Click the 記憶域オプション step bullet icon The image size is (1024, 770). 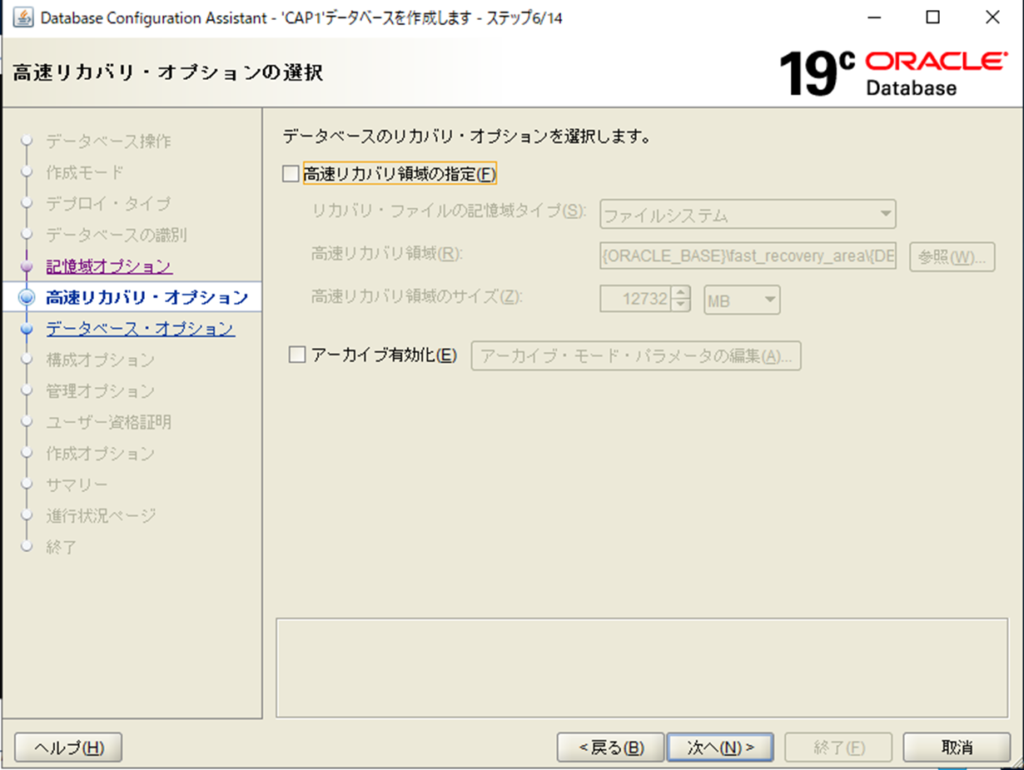(27, 267)
